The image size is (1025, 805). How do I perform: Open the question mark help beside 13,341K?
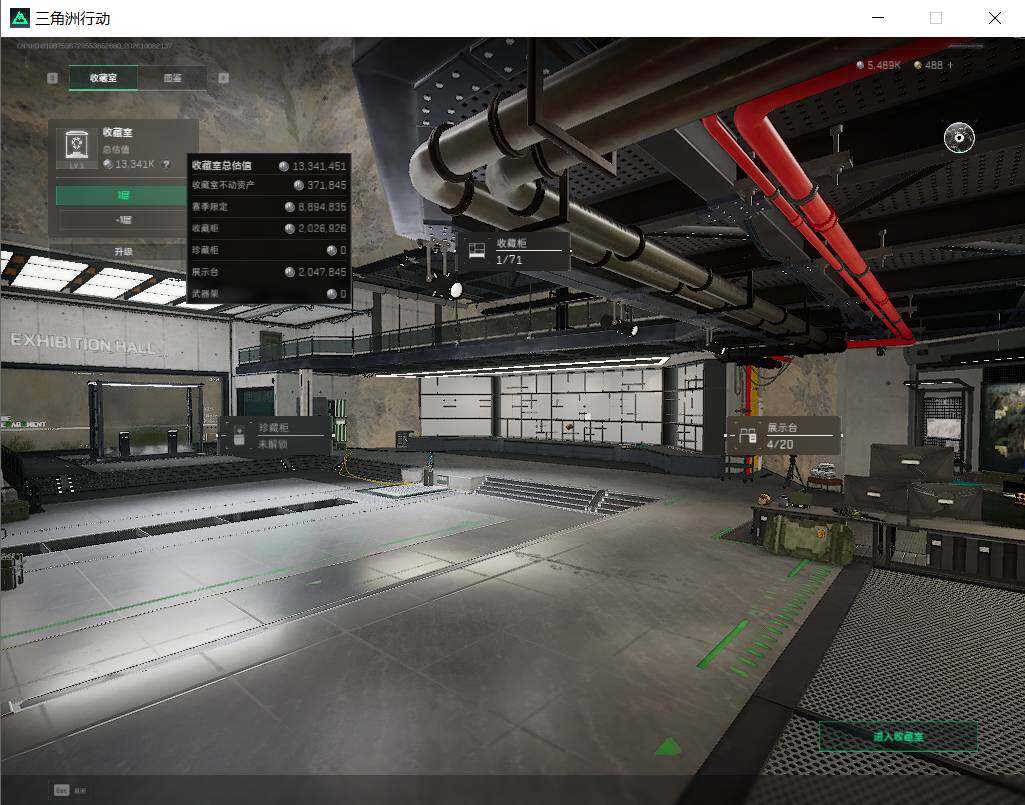167,164
